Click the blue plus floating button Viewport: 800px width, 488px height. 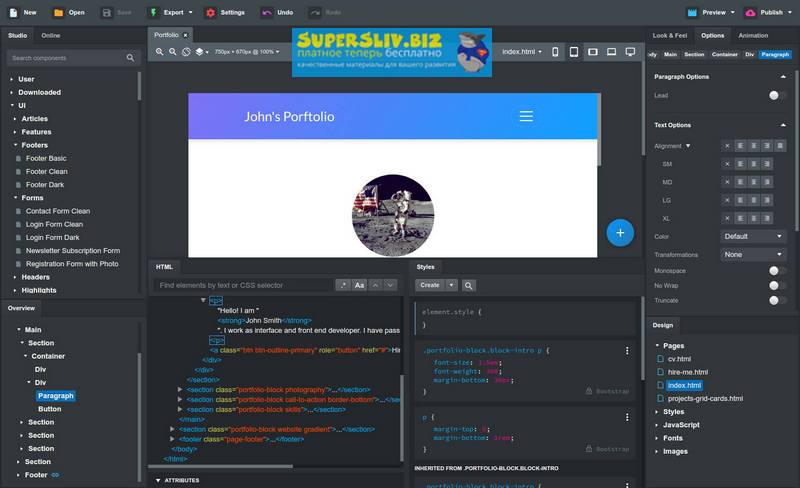coord(620,233)
